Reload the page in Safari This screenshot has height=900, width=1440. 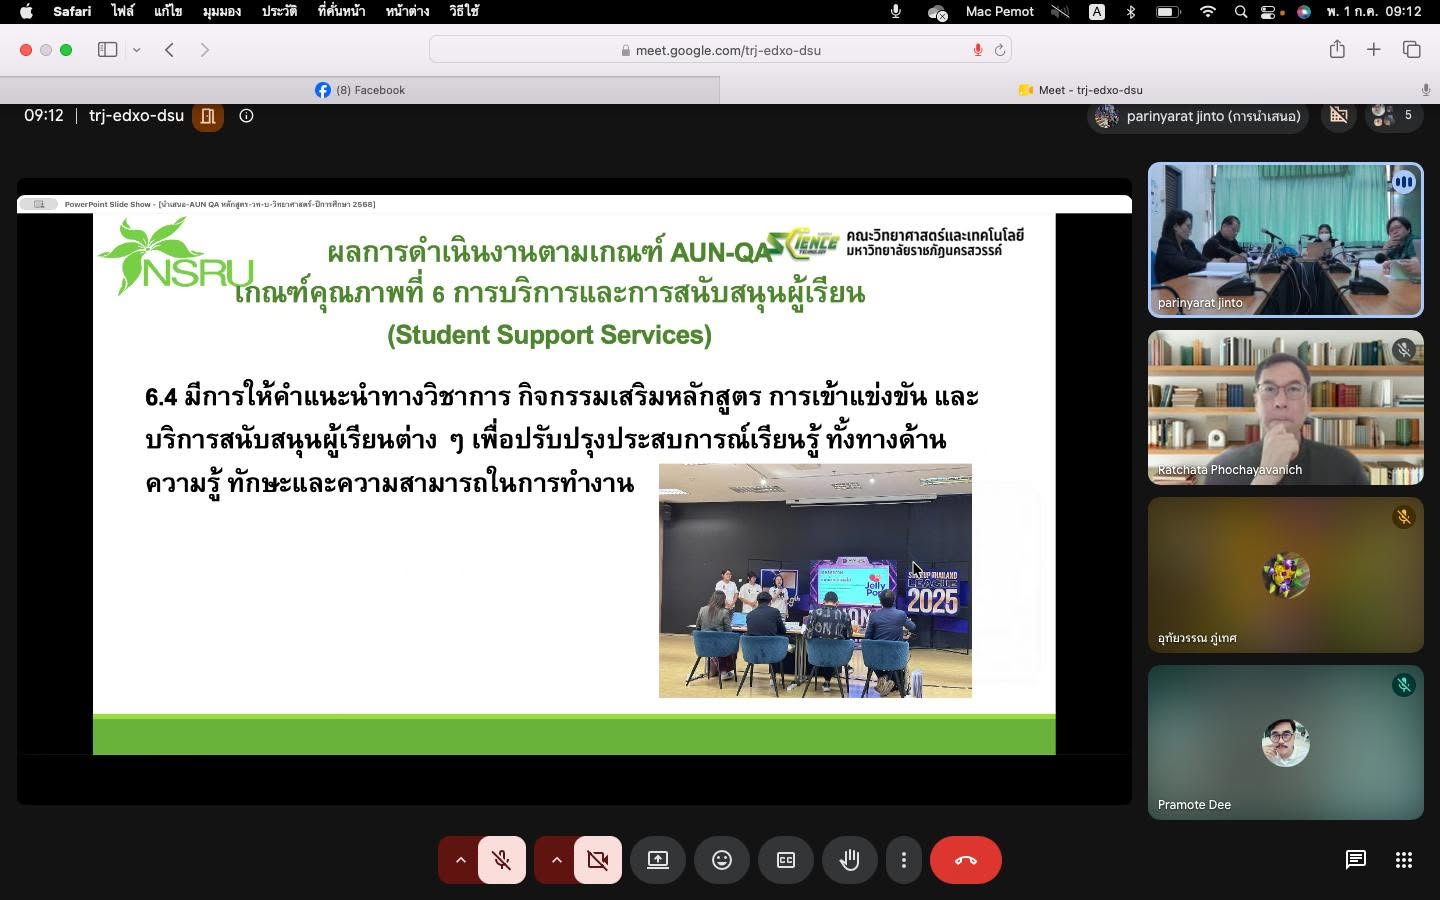tap(999, 50)
